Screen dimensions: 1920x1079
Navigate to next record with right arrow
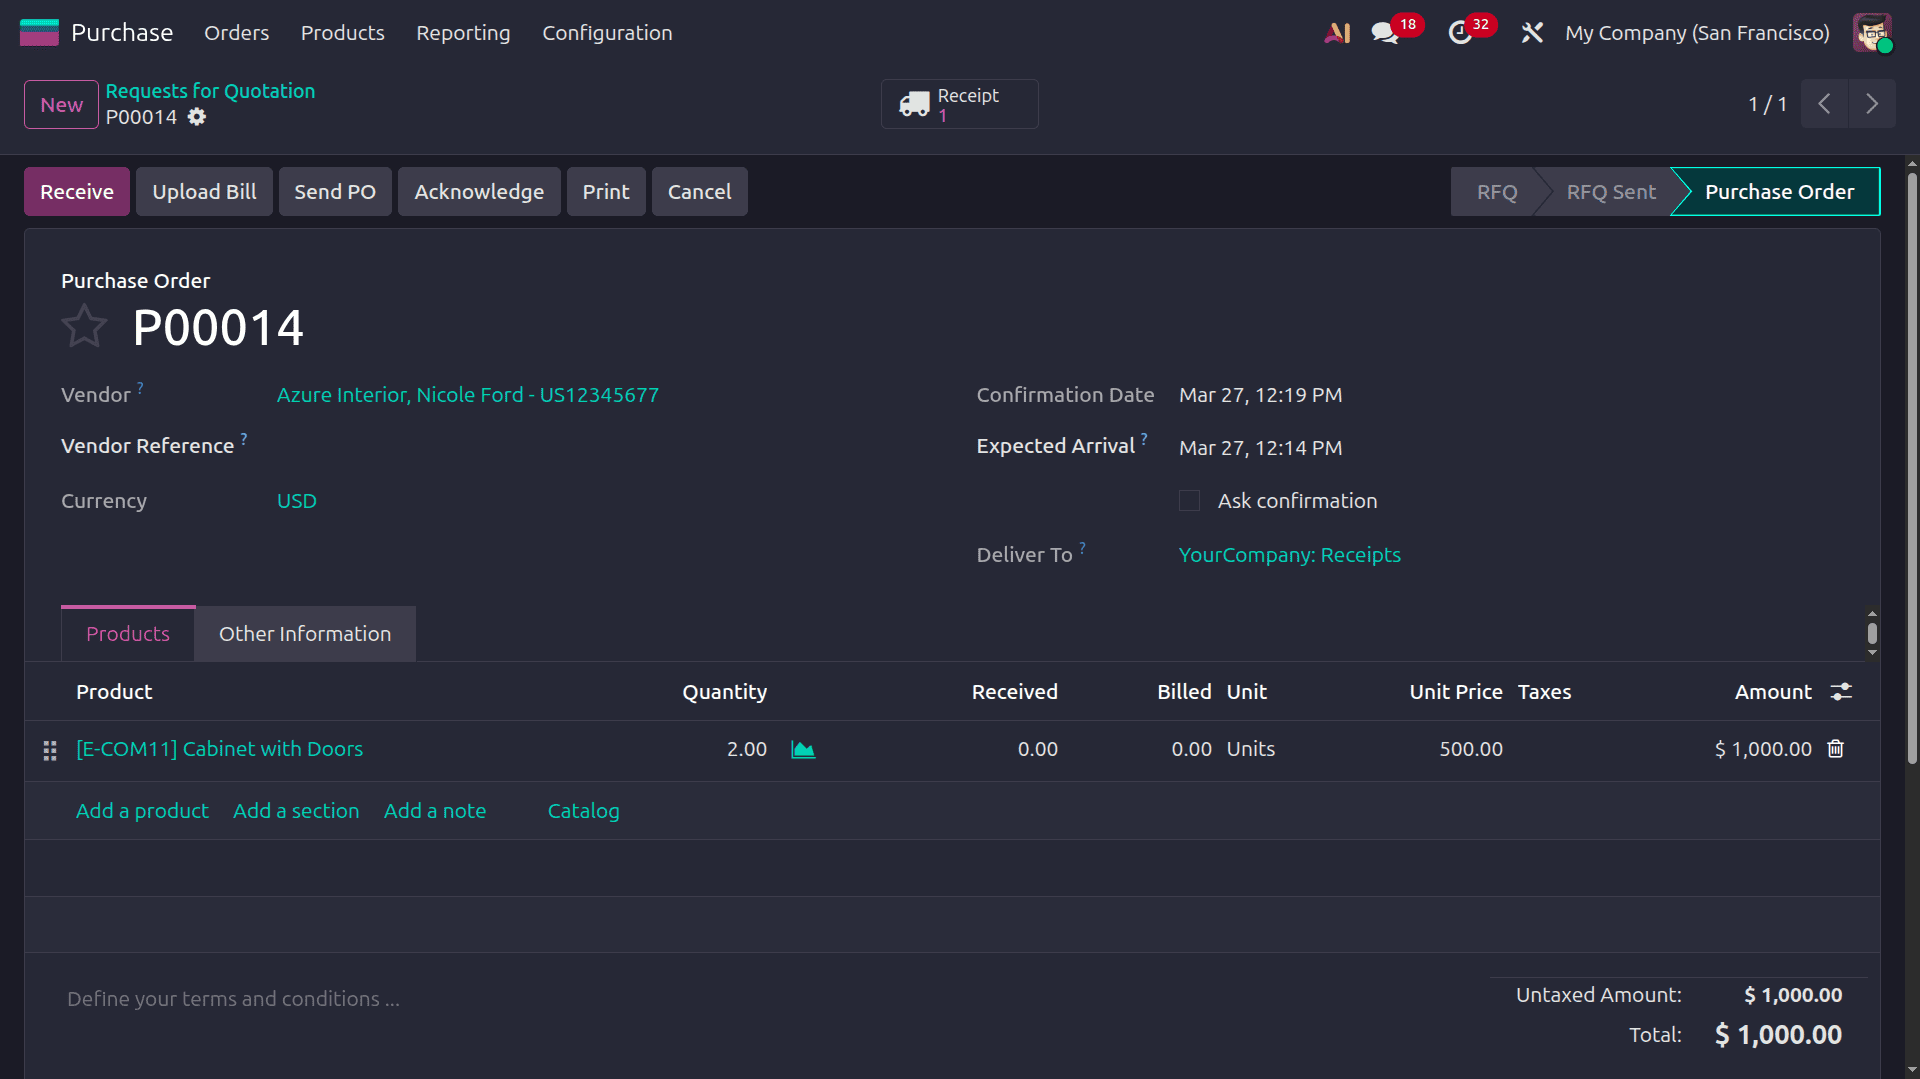coord(1872,103)
